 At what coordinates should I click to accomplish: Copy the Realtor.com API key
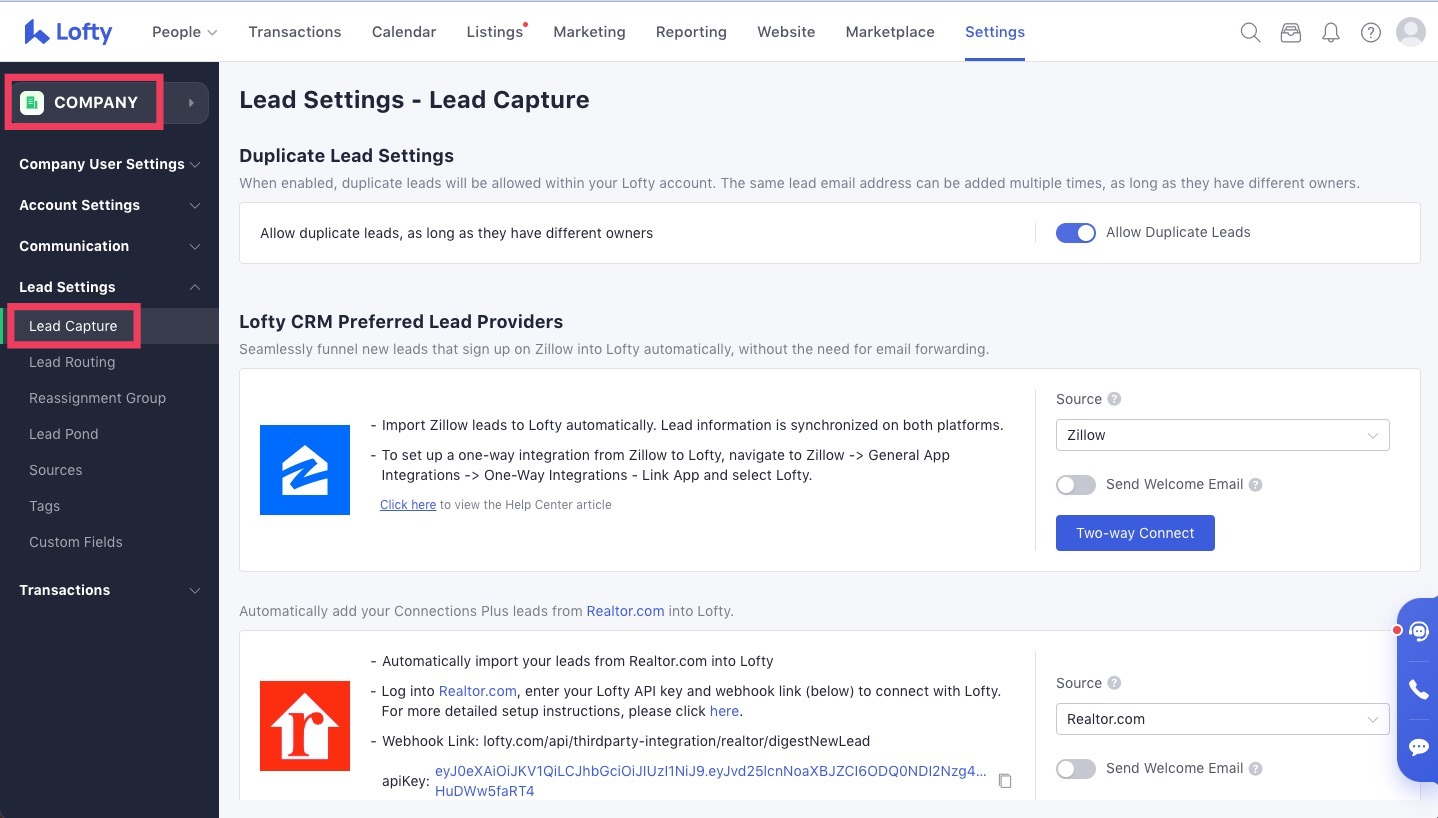click(x=1005, y=780)
